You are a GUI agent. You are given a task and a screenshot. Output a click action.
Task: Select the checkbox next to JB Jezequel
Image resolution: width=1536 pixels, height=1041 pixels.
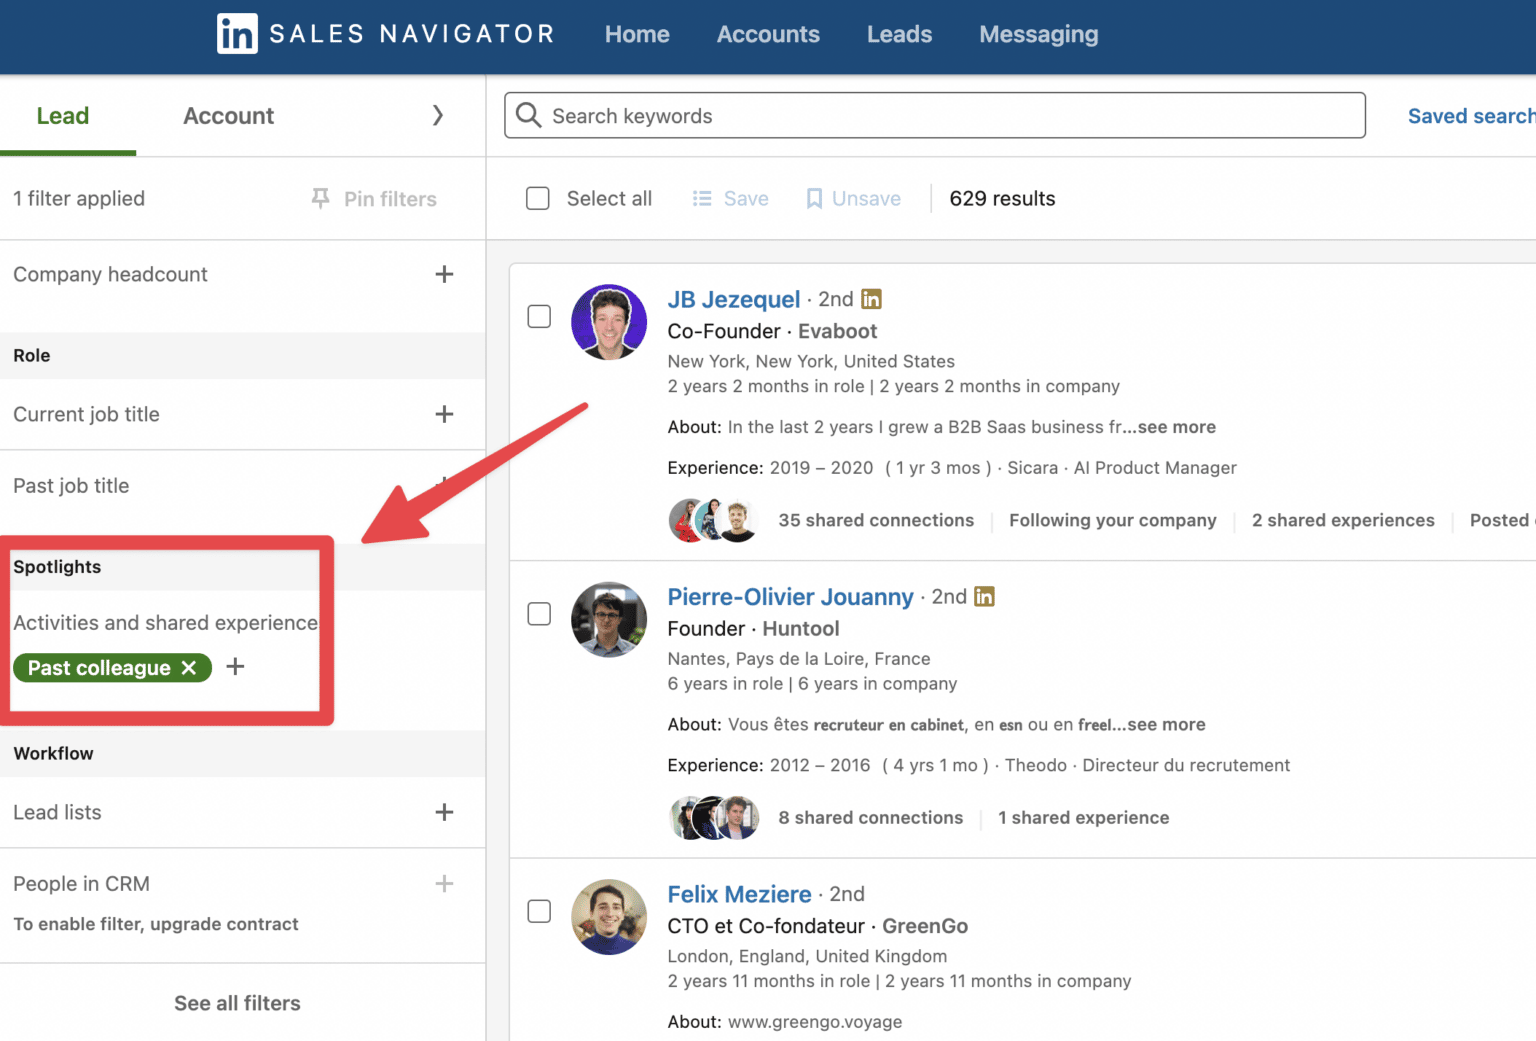click(x=539, y=316)
